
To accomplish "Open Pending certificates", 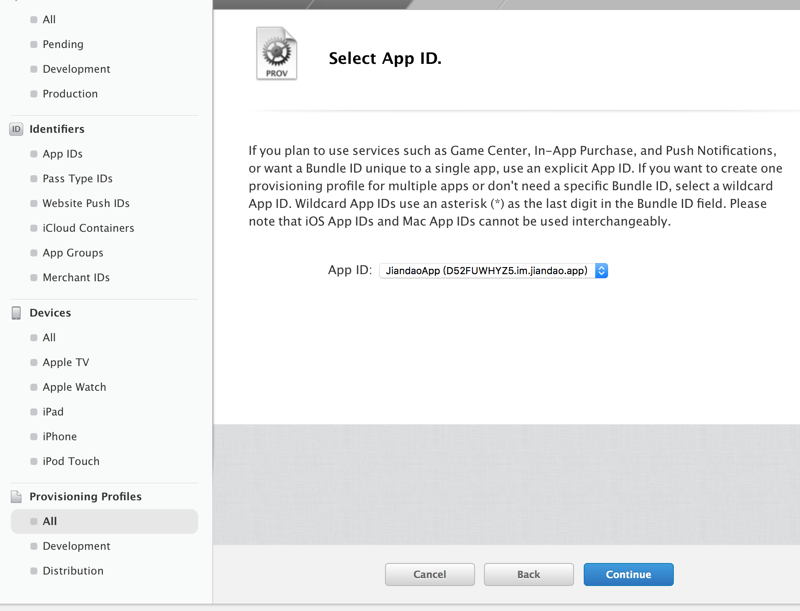I will (x=63, y=44).
